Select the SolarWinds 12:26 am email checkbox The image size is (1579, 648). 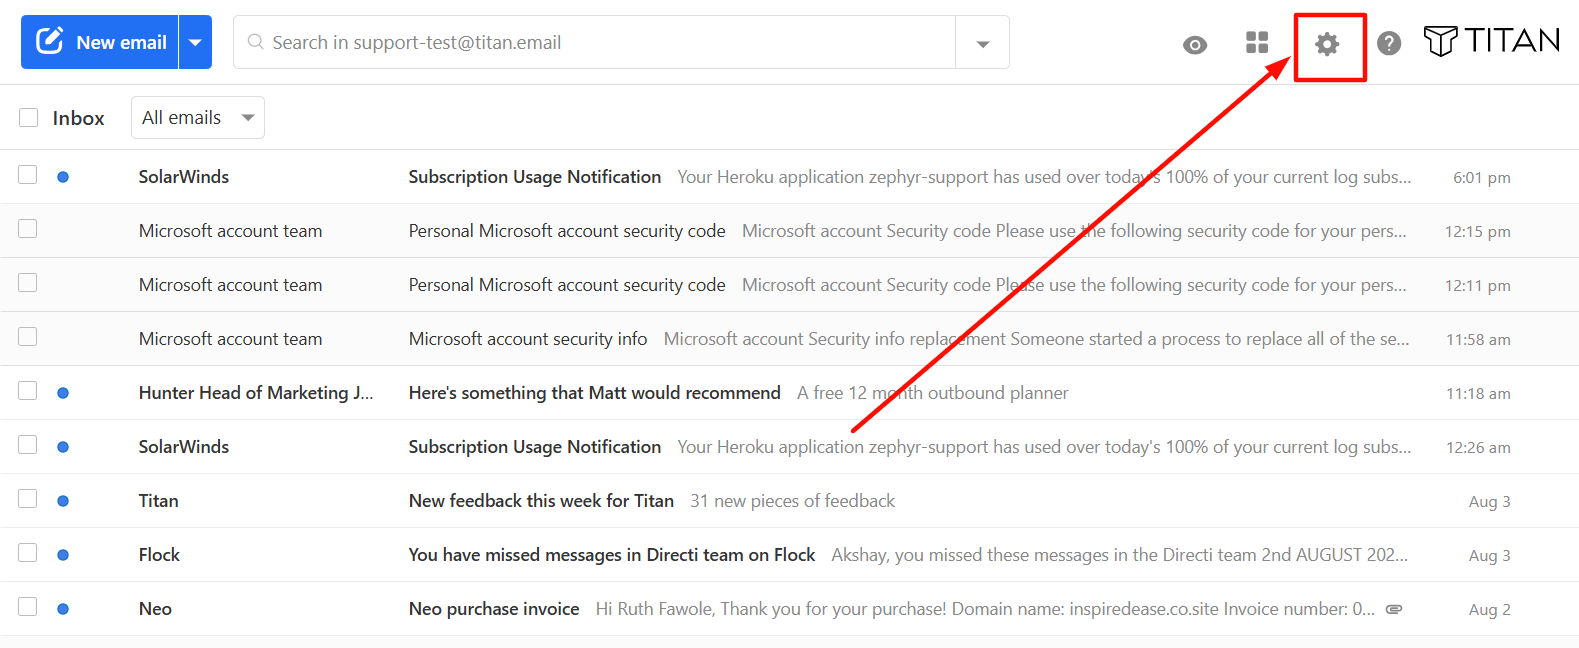(28, 445)
